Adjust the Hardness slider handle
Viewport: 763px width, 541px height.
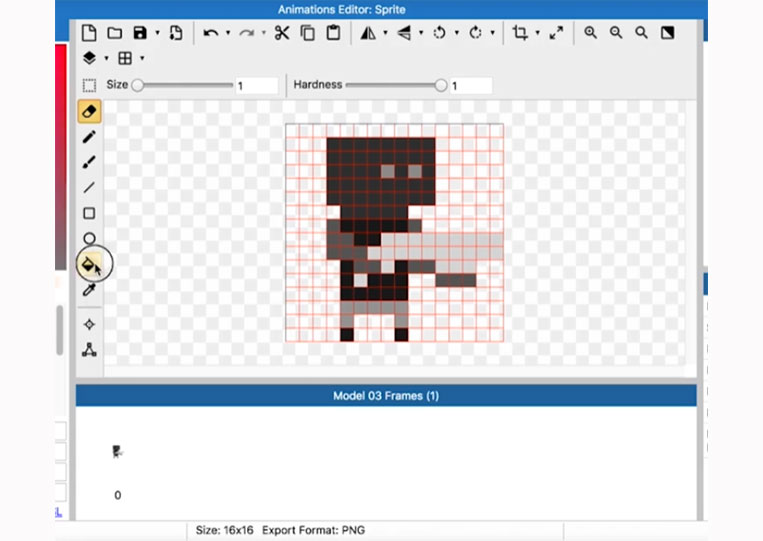[441, 85]
